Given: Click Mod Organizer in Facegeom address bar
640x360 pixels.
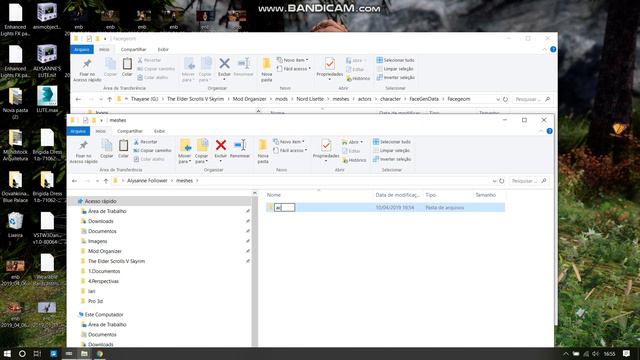Looking at the screenshot, I should point(249,99).
